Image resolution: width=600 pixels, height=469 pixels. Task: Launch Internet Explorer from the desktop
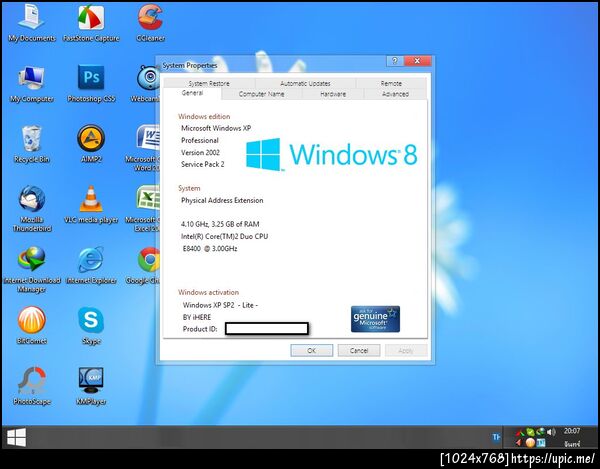[x=91, y=266]
